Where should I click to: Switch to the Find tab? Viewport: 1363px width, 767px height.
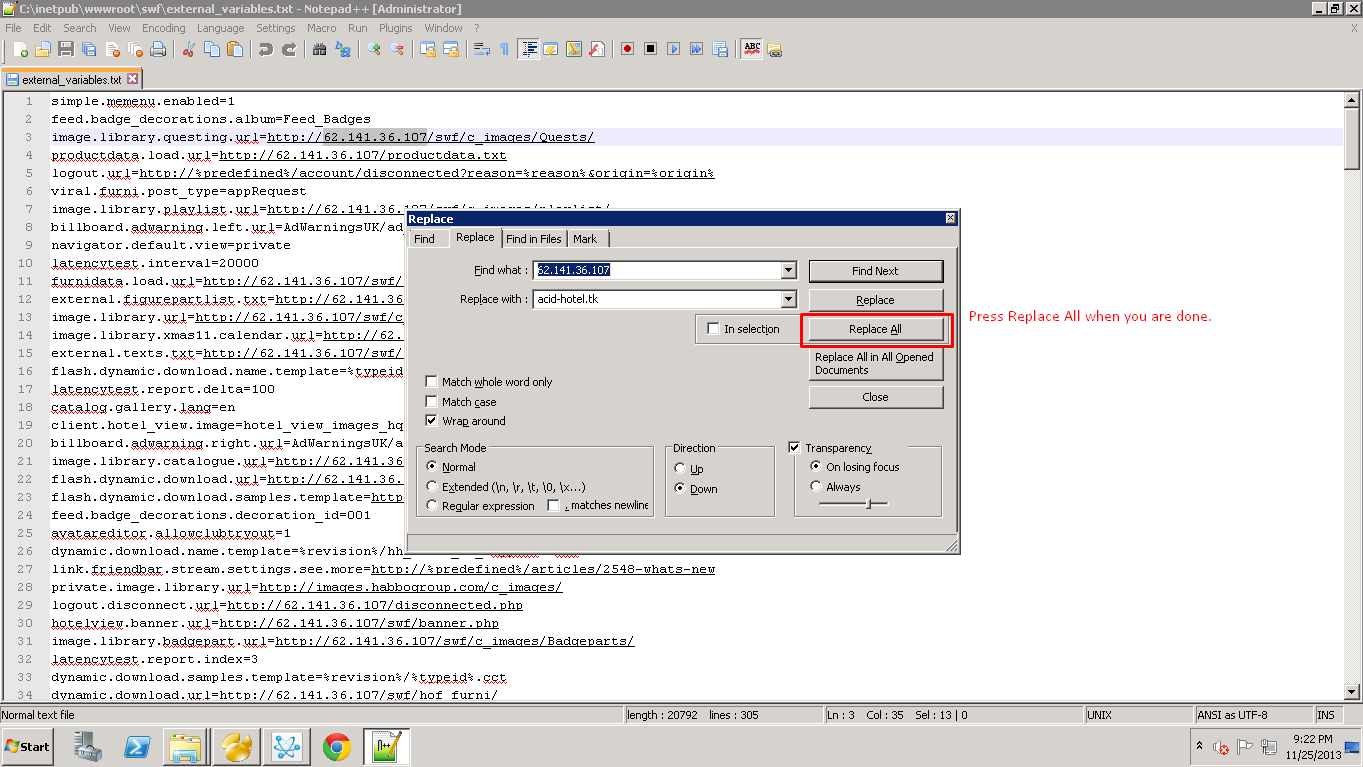click(424, 239)
